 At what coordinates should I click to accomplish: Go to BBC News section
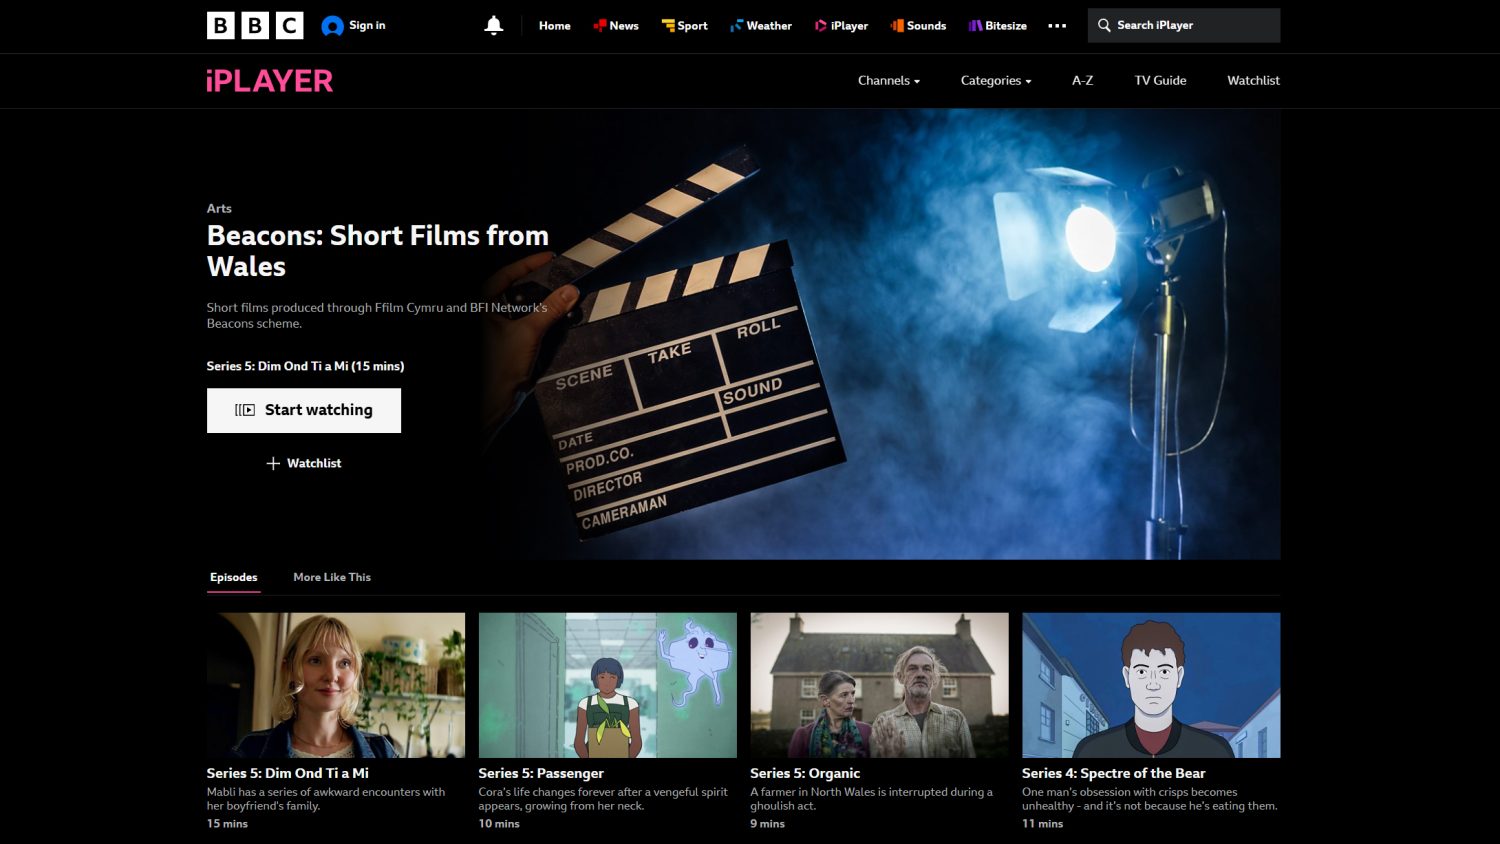(x=616, y=26)
